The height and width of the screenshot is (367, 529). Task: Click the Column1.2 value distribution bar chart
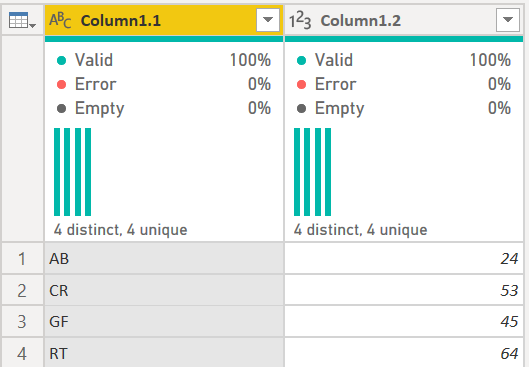pyautogui.click(x=312, y=172)
